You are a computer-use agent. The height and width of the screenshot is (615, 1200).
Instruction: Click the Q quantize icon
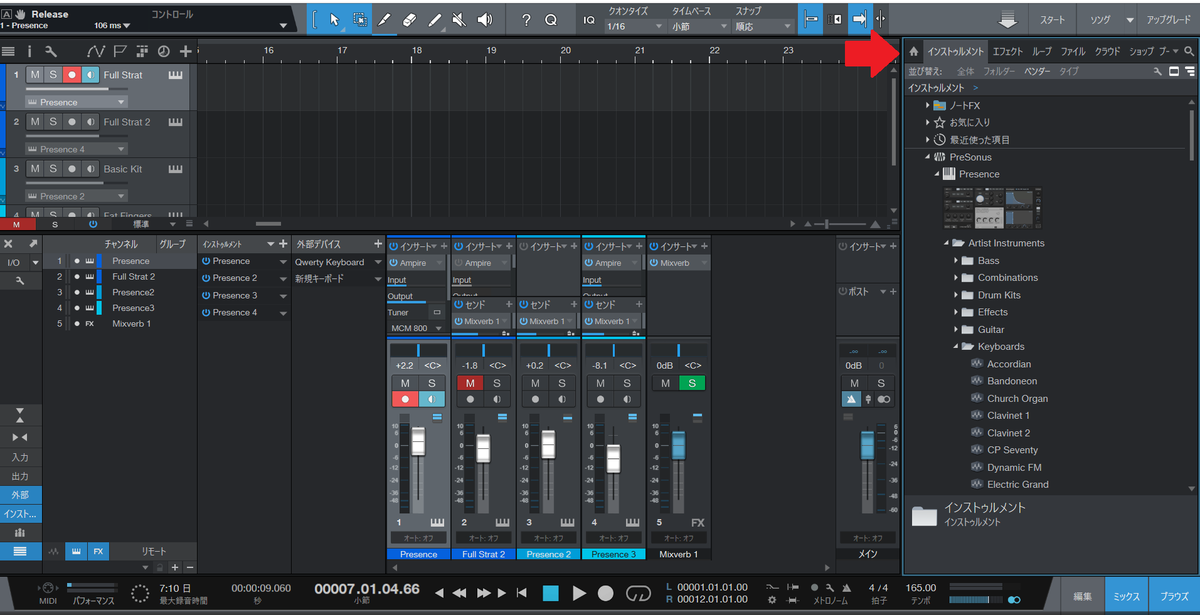click(551, 19)
